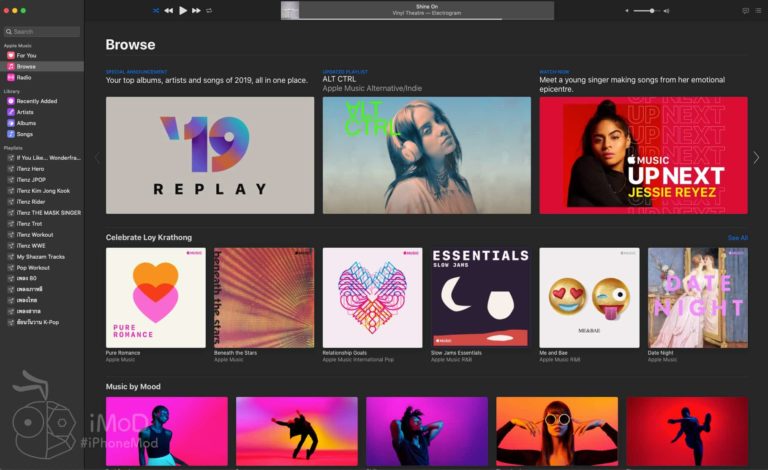Screen dimensions: 768x470
Task: Click the Relationship Goals title link
Action: (x=344, y=352)
